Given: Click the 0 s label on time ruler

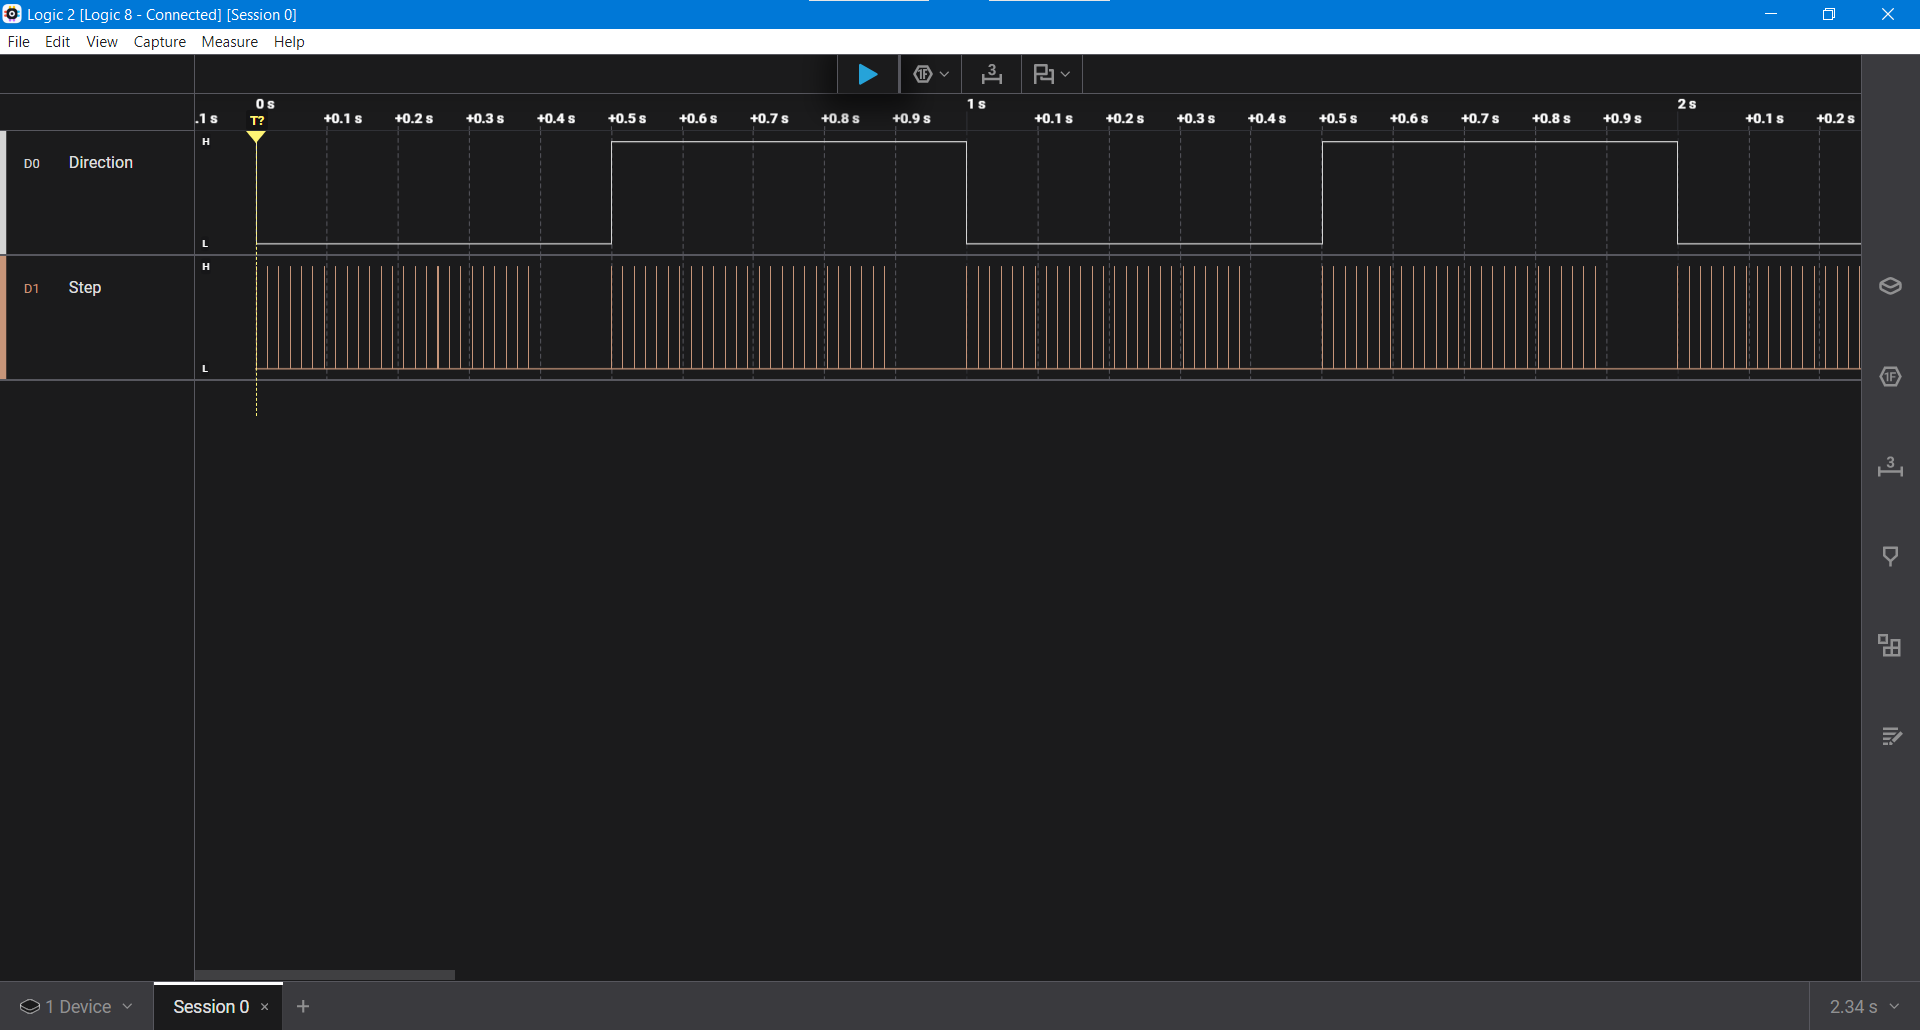Looking at the screenshot, I should pyautogui.click(x=265, y=104).
